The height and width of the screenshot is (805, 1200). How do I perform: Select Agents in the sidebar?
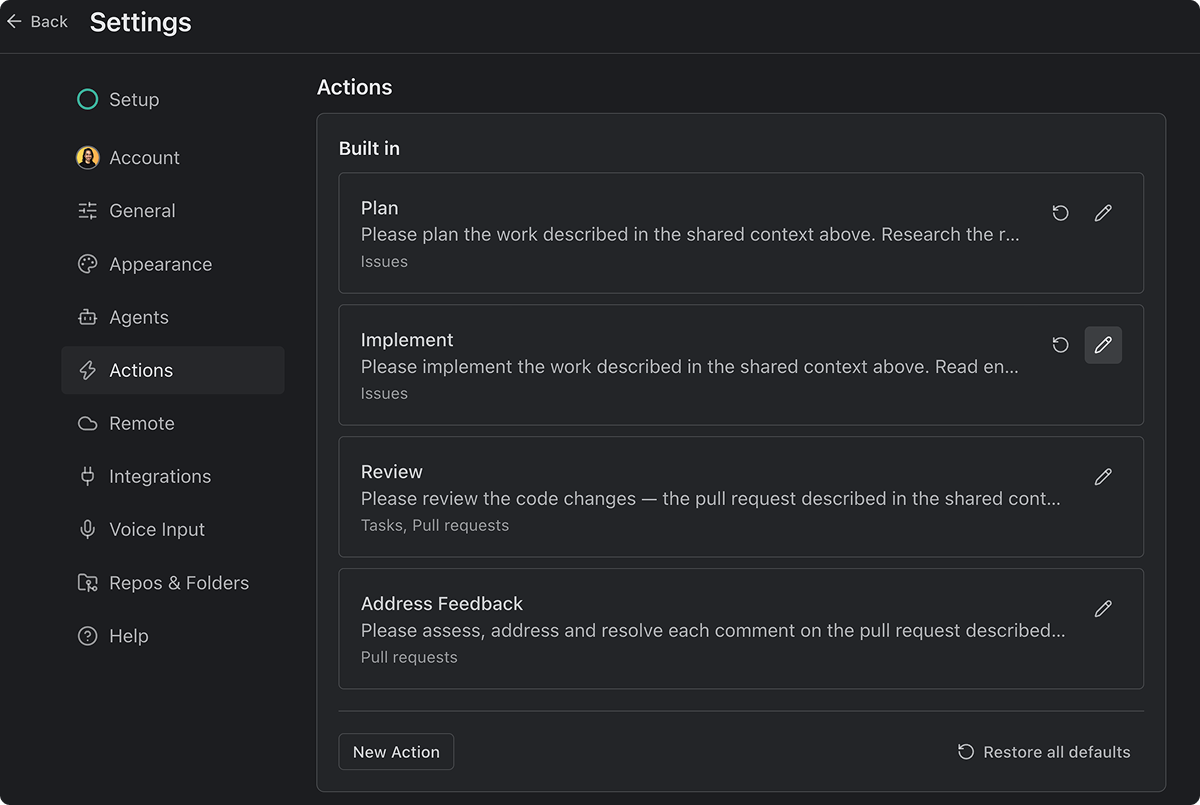tap(173, 317)
